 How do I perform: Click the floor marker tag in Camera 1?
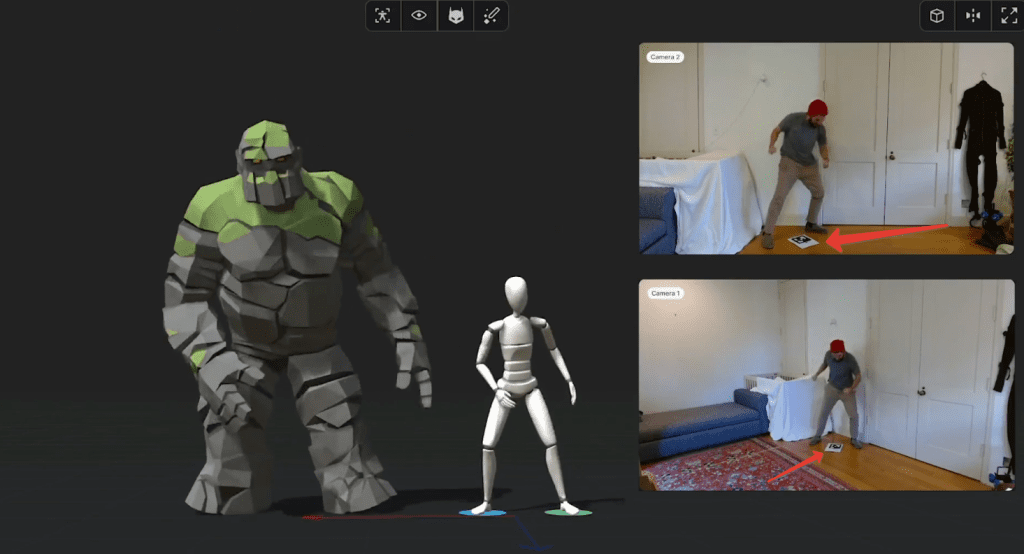[x=833, y=448]
